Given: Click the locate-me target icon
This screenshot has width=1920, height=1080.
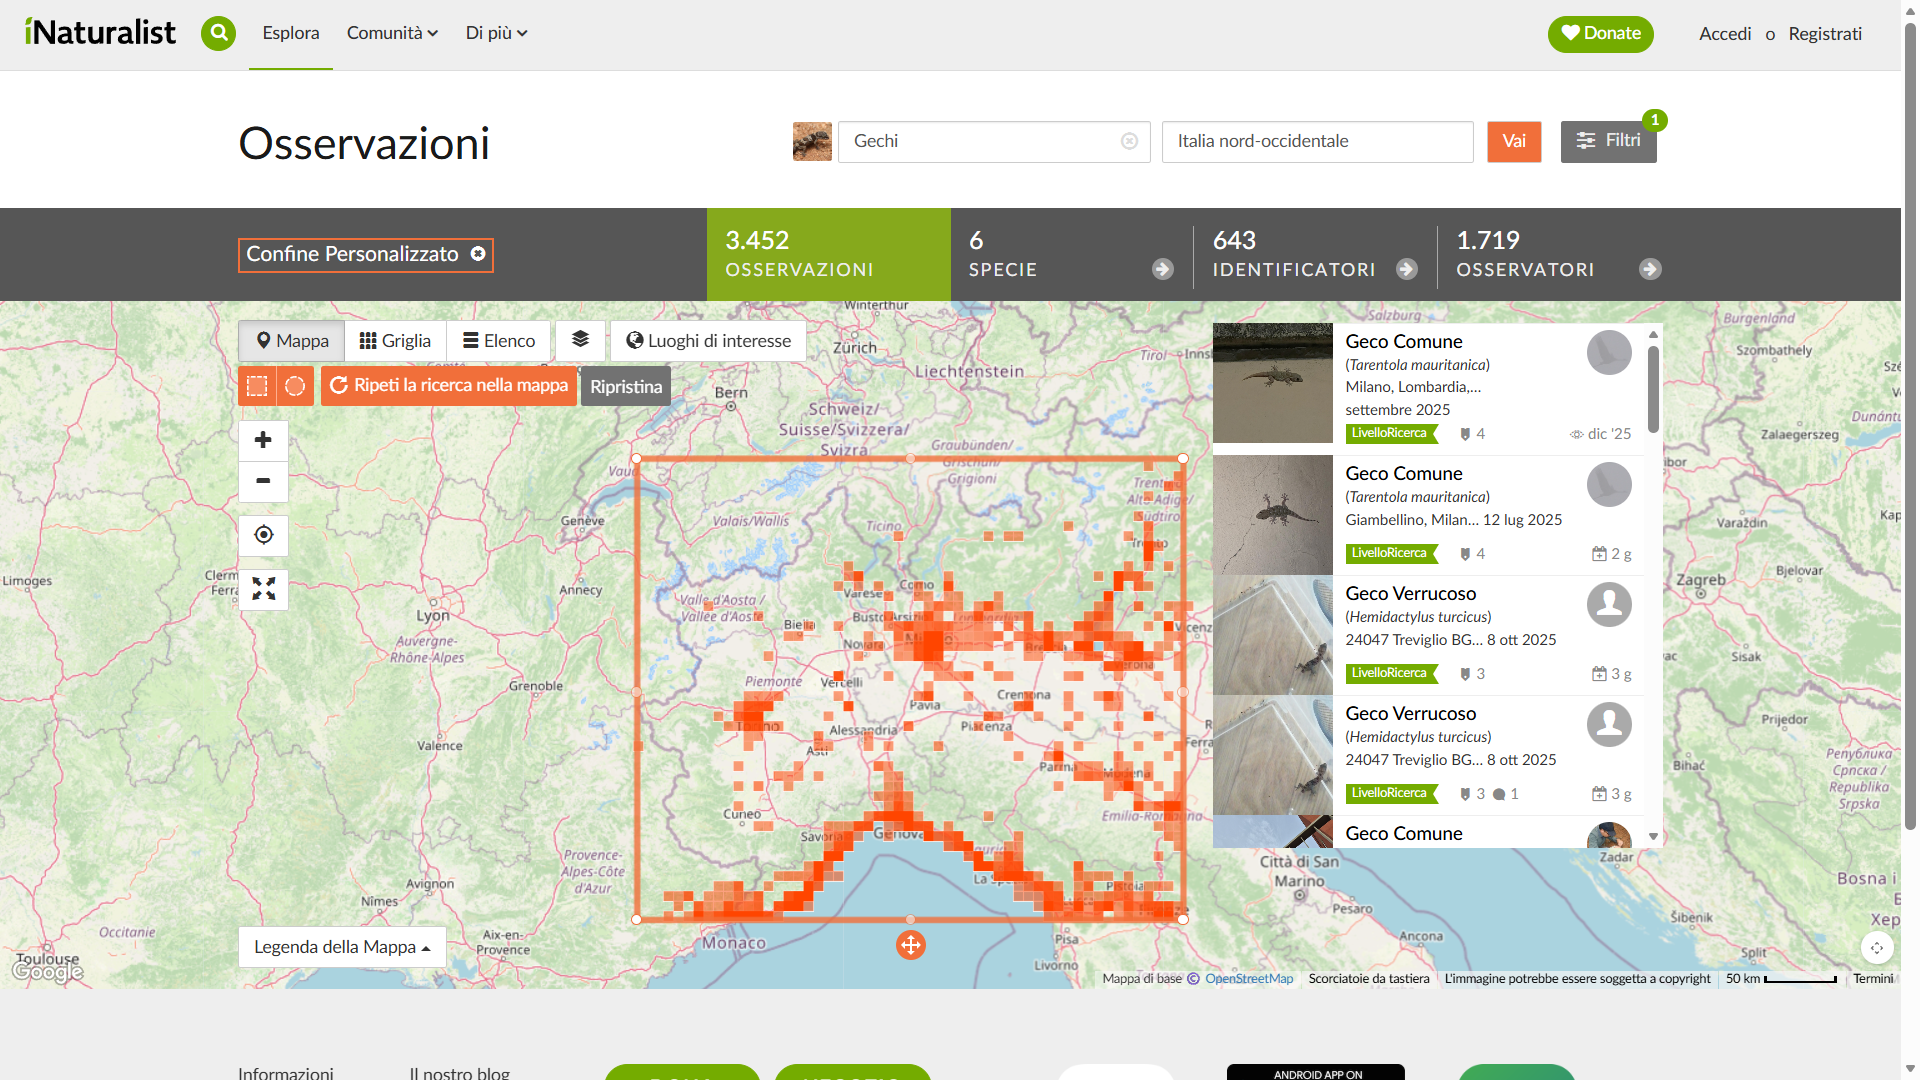Looking at the screenshot, I should (263, 535).
